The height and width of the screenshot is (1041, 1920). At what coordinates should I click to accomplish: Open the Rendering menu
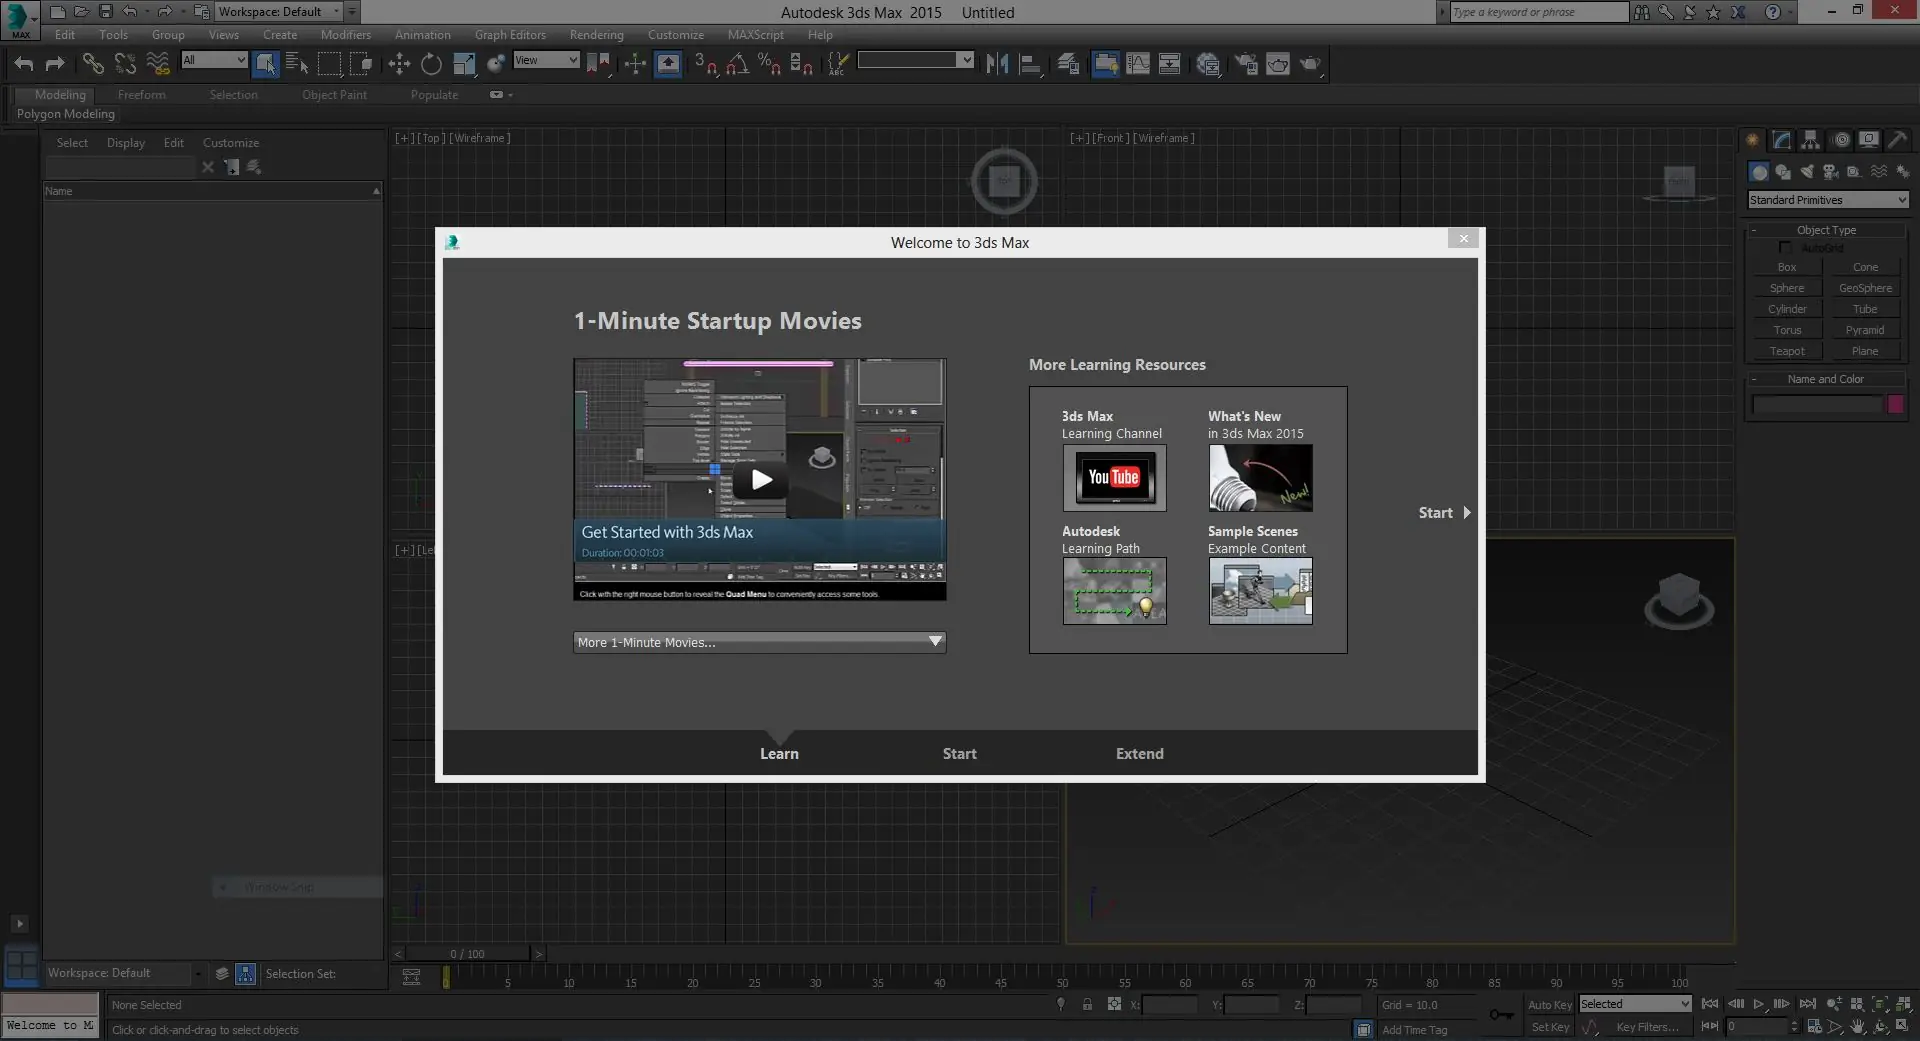coord(596,35)
